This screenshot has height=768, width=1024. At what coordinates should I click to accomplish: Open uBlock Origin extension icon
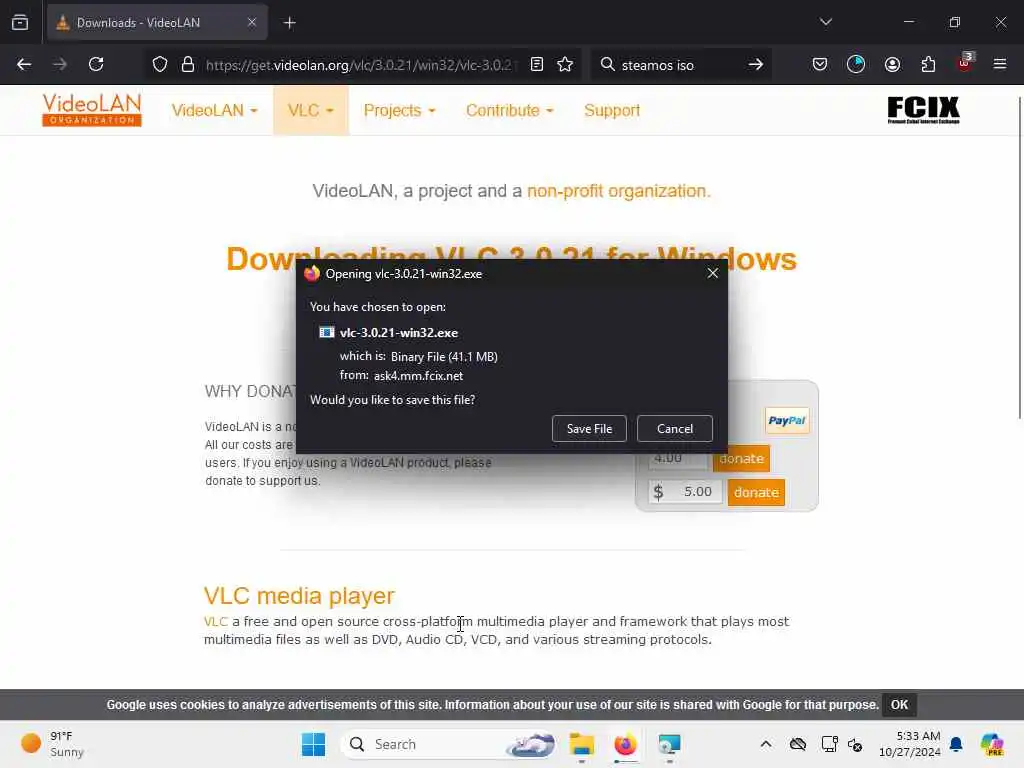coord(965,63)
